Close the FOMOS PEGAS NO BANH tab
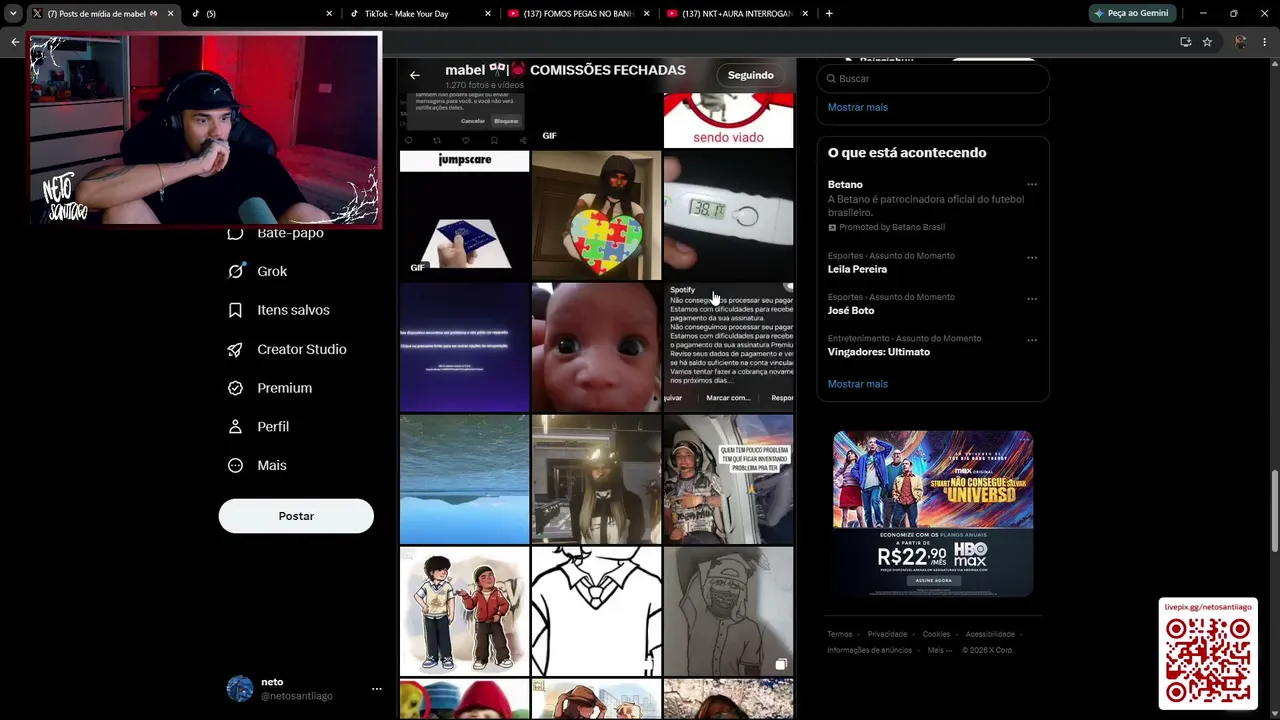Screen dimensions: 1280x720 [647, 14]
